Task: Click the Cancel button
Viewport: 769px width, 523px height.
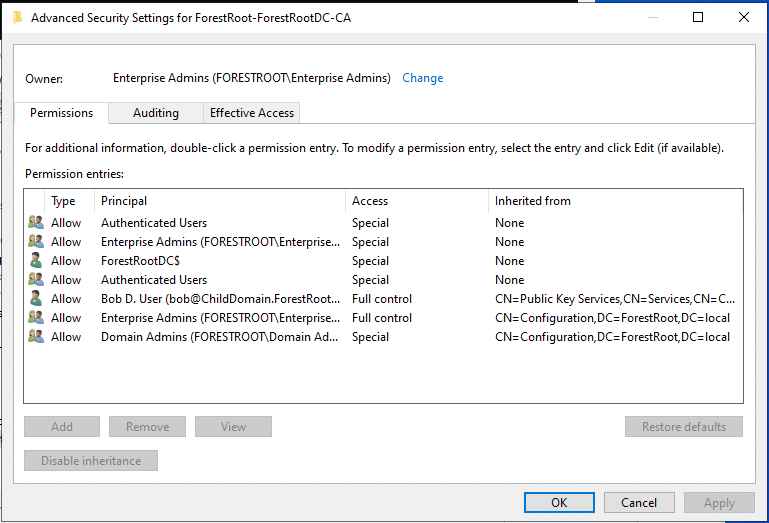Action: (639, 502)
